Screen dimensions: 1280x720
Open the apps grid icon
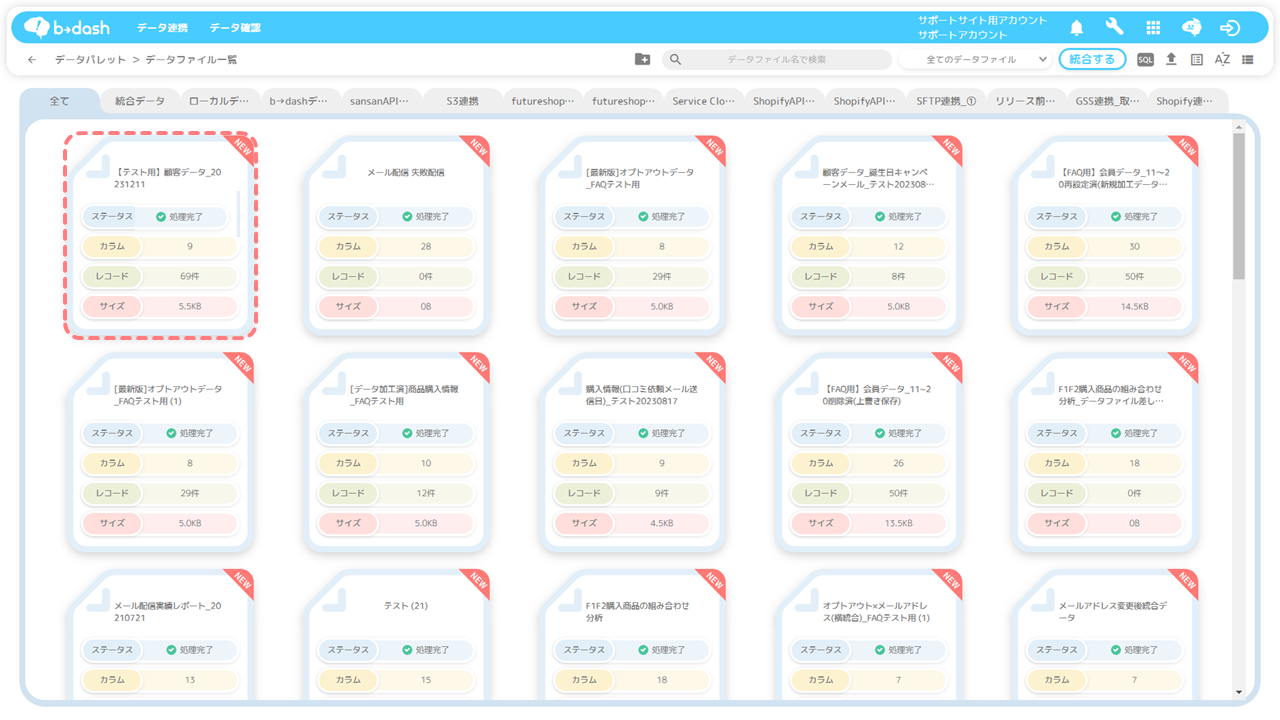coord(1153,28)
